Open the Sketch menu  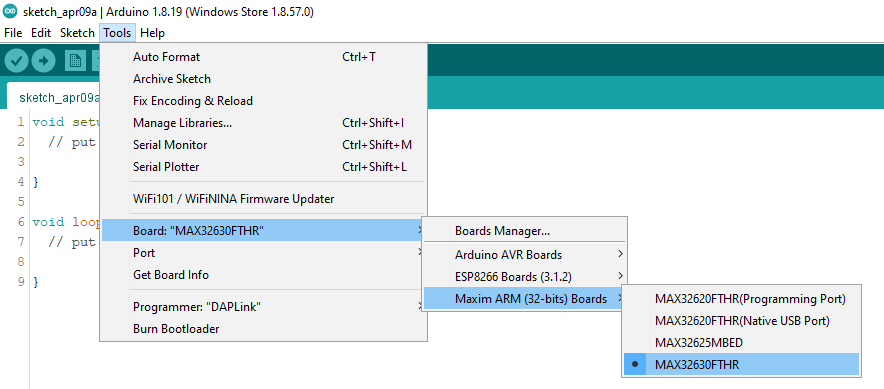(x=77, y=33)
